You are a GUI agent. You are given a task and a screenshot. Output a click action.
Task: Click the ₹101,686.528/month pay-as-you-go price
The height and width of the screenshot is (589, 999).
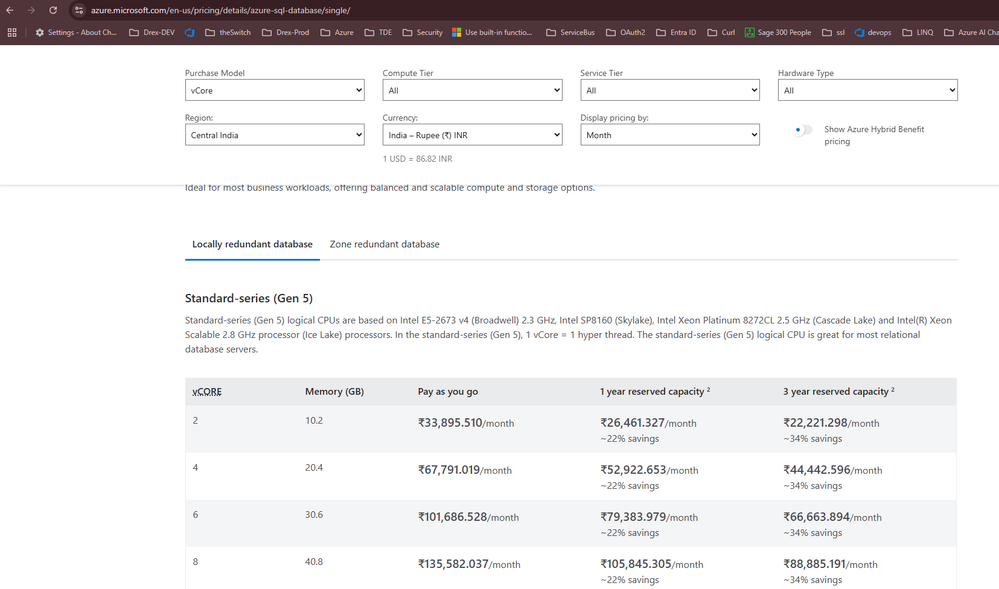click(x=468, y=517)
